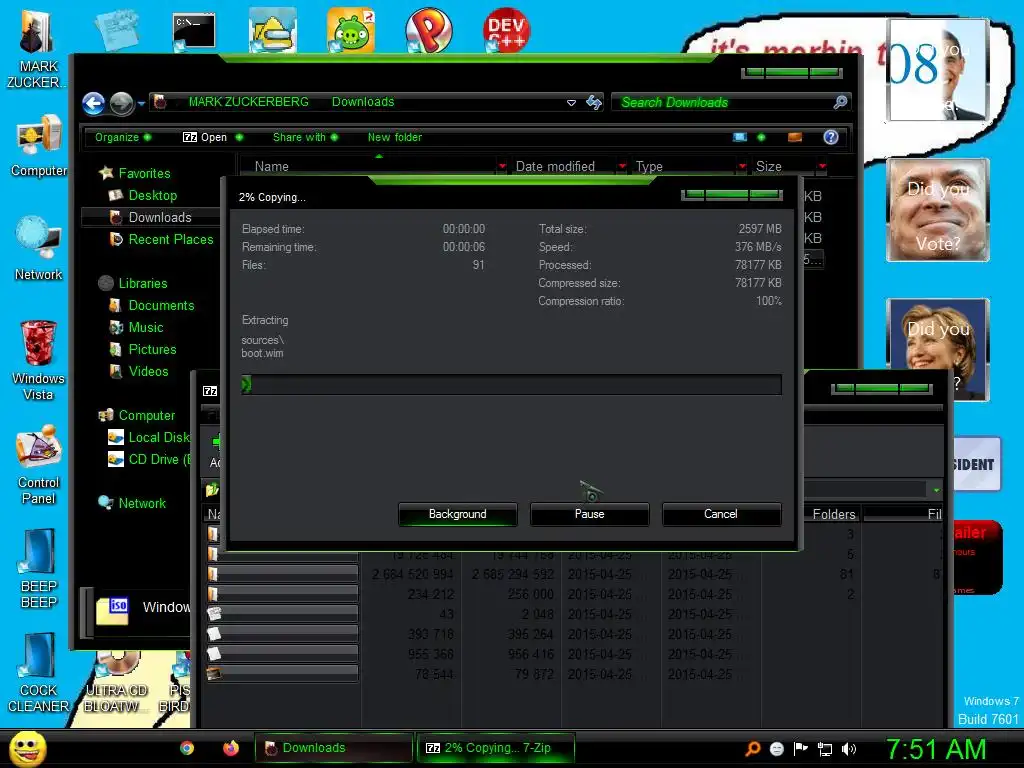The width and height of the screenshot is (1024, 768).
Task: Open Firefox from the taskbar
Action: (x=231, y=748)
